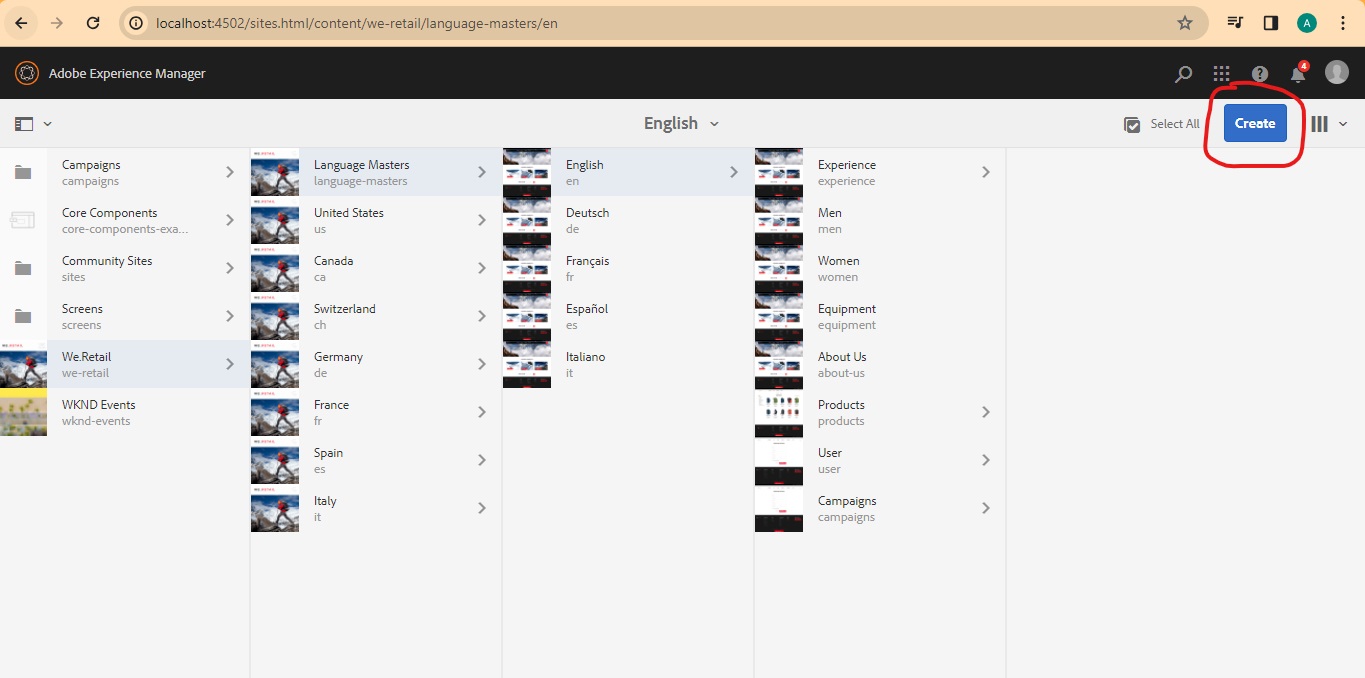Click the We.Retail page thumbnail
Image resolution: width=1365 pixels, height=678 pixels.
[x=24, y=364]
